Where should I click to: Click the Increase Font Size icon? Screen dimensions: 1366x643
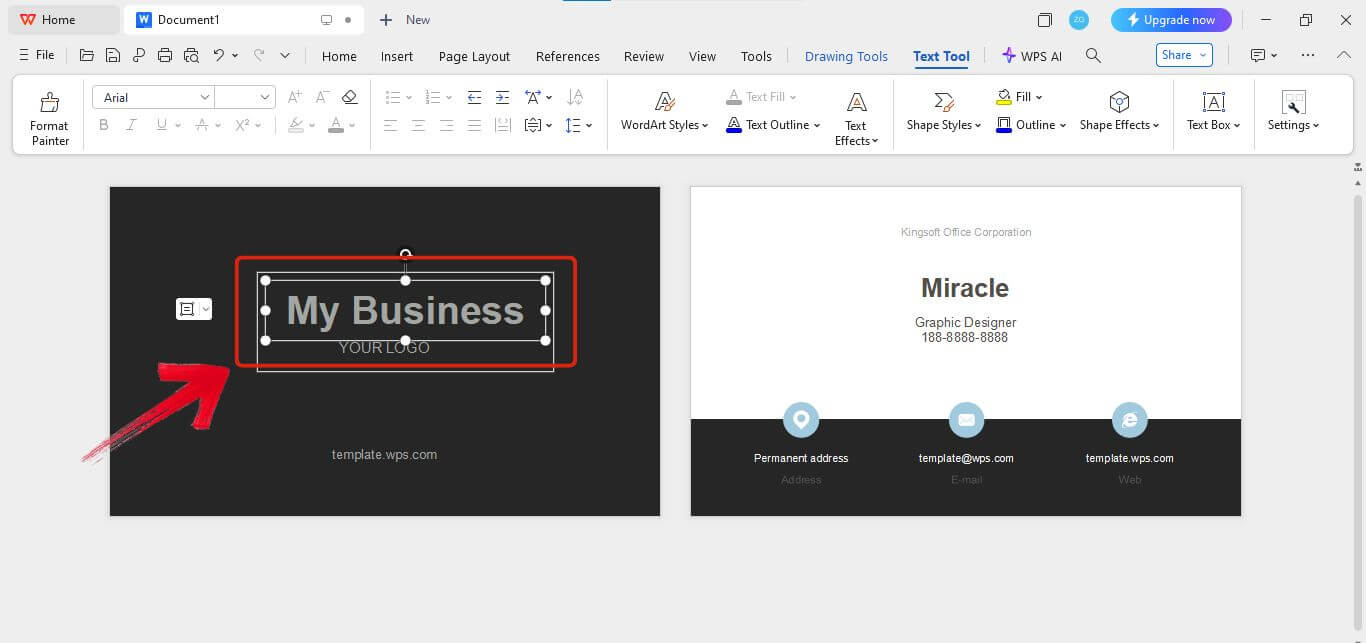click(x=294, y=97)
